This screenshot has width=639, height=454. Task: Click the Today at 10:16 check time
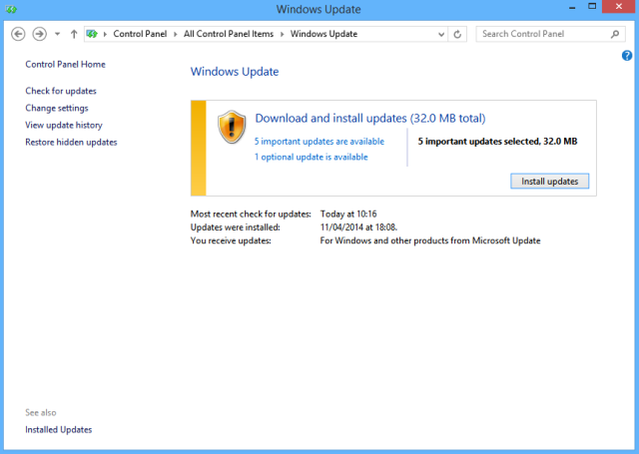coord(348,214)
